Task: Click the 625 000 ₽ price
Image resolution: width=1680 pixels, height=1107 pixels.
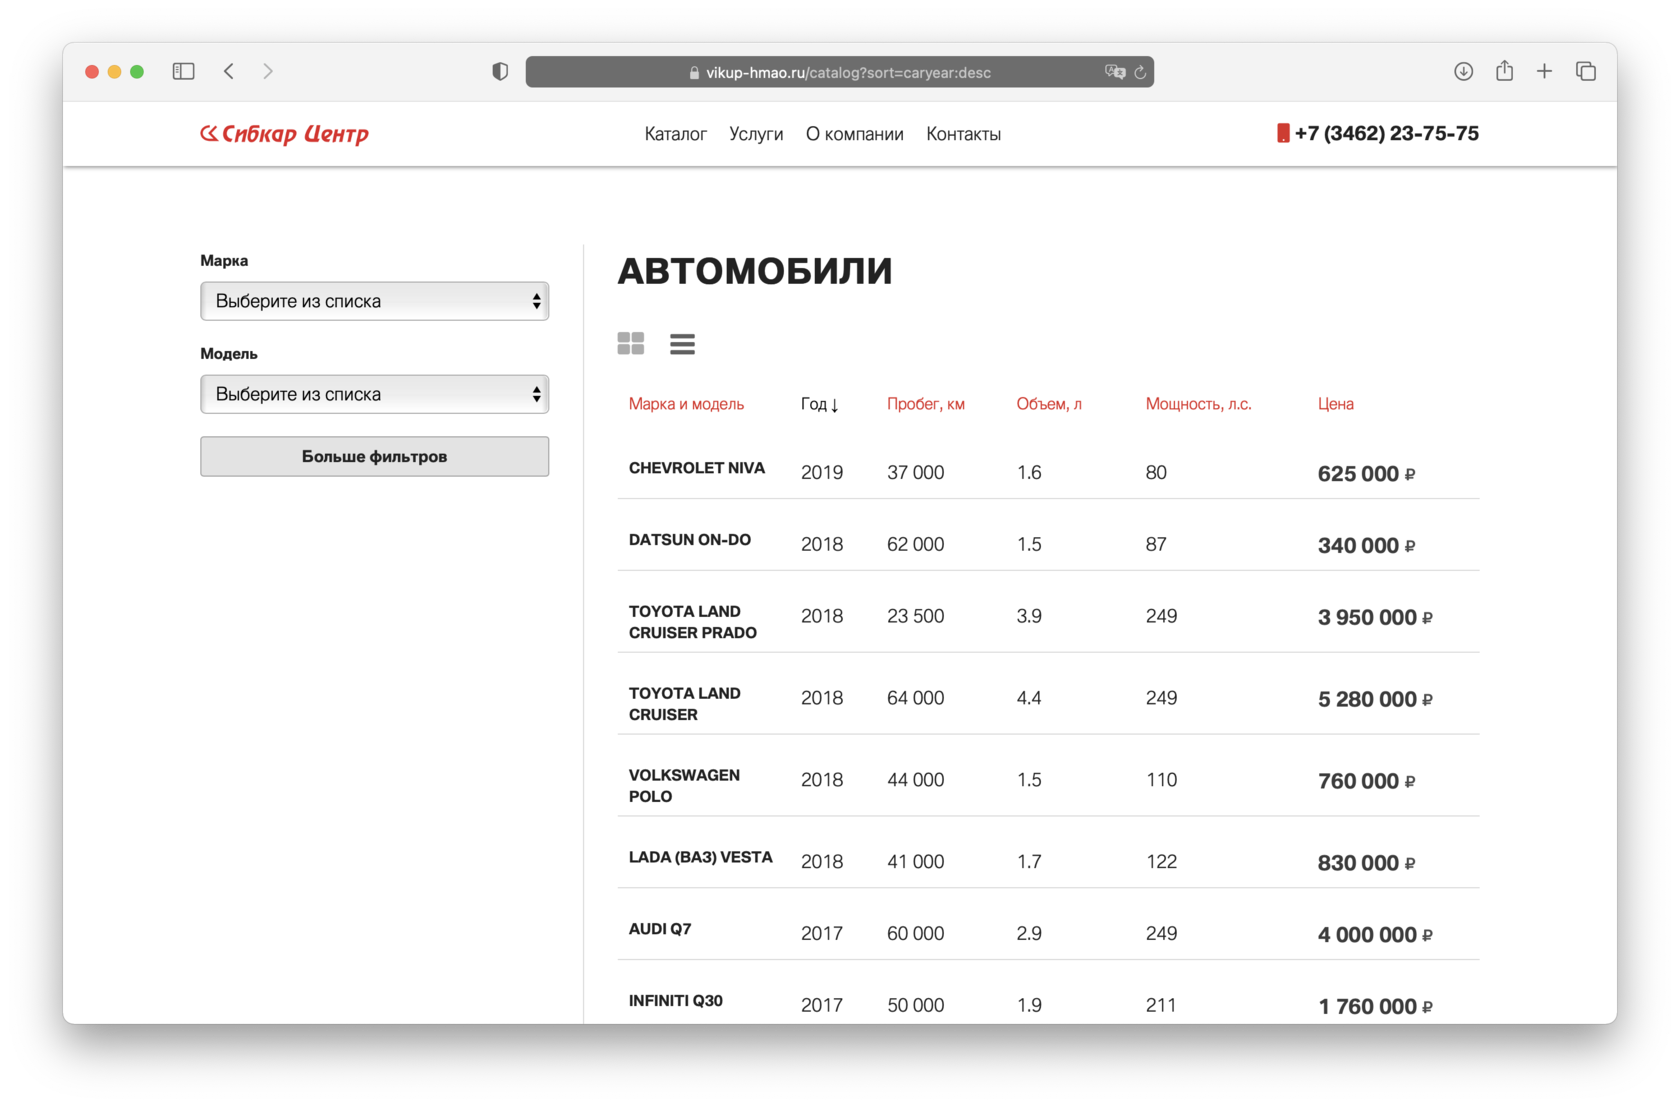Action: point(1366,474)
